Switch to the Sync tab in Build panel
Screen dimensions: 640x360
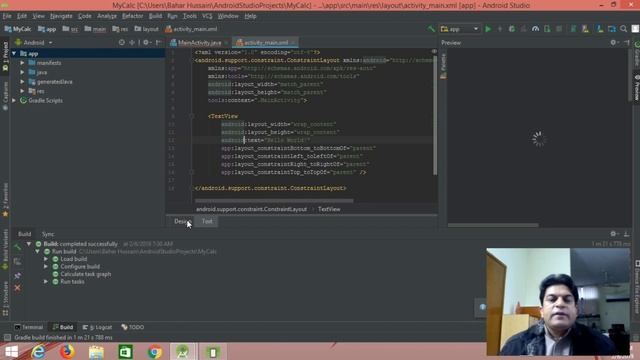pos(48,234)
